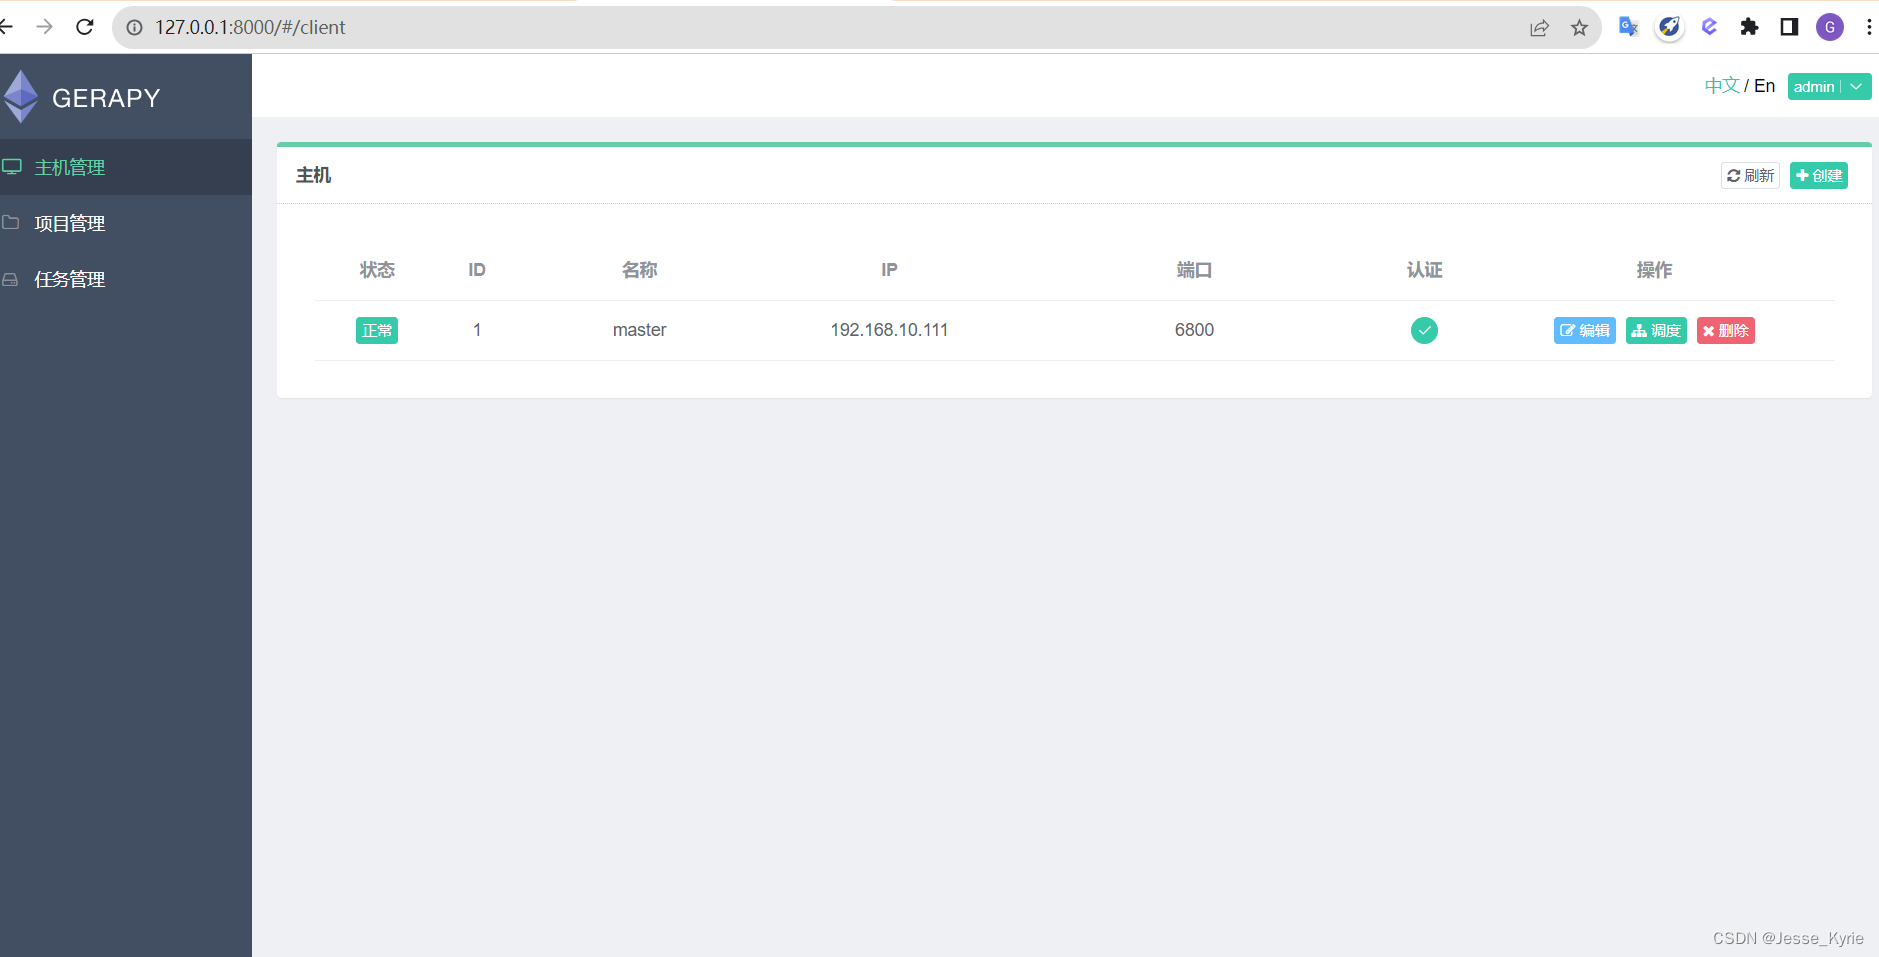Image resolution: width=1879 pixels, height=957 pixels.
Task: Click the host name master
Action: [x=639, y=330]
